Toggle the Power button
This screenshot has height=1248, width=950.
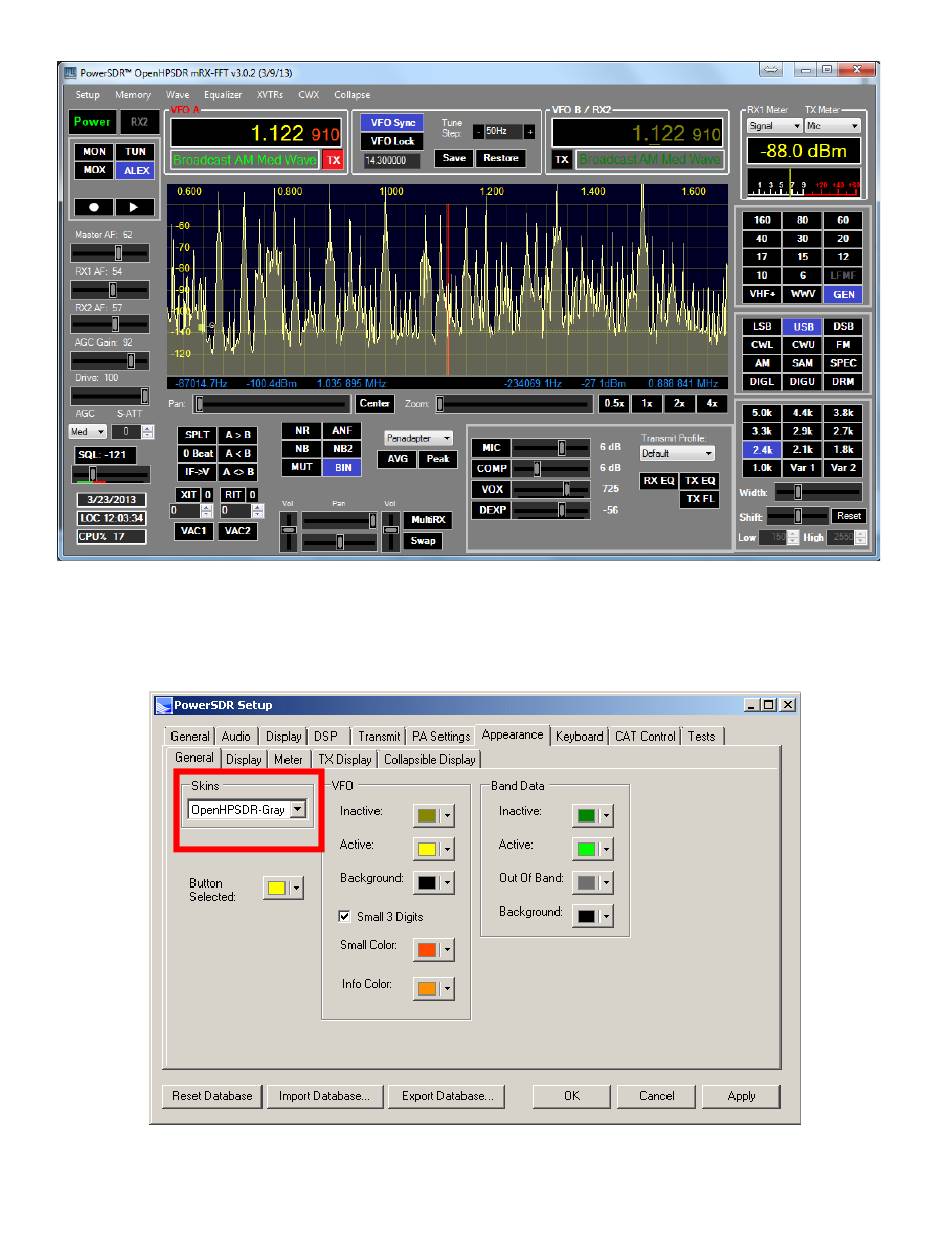tap(92, 122)
